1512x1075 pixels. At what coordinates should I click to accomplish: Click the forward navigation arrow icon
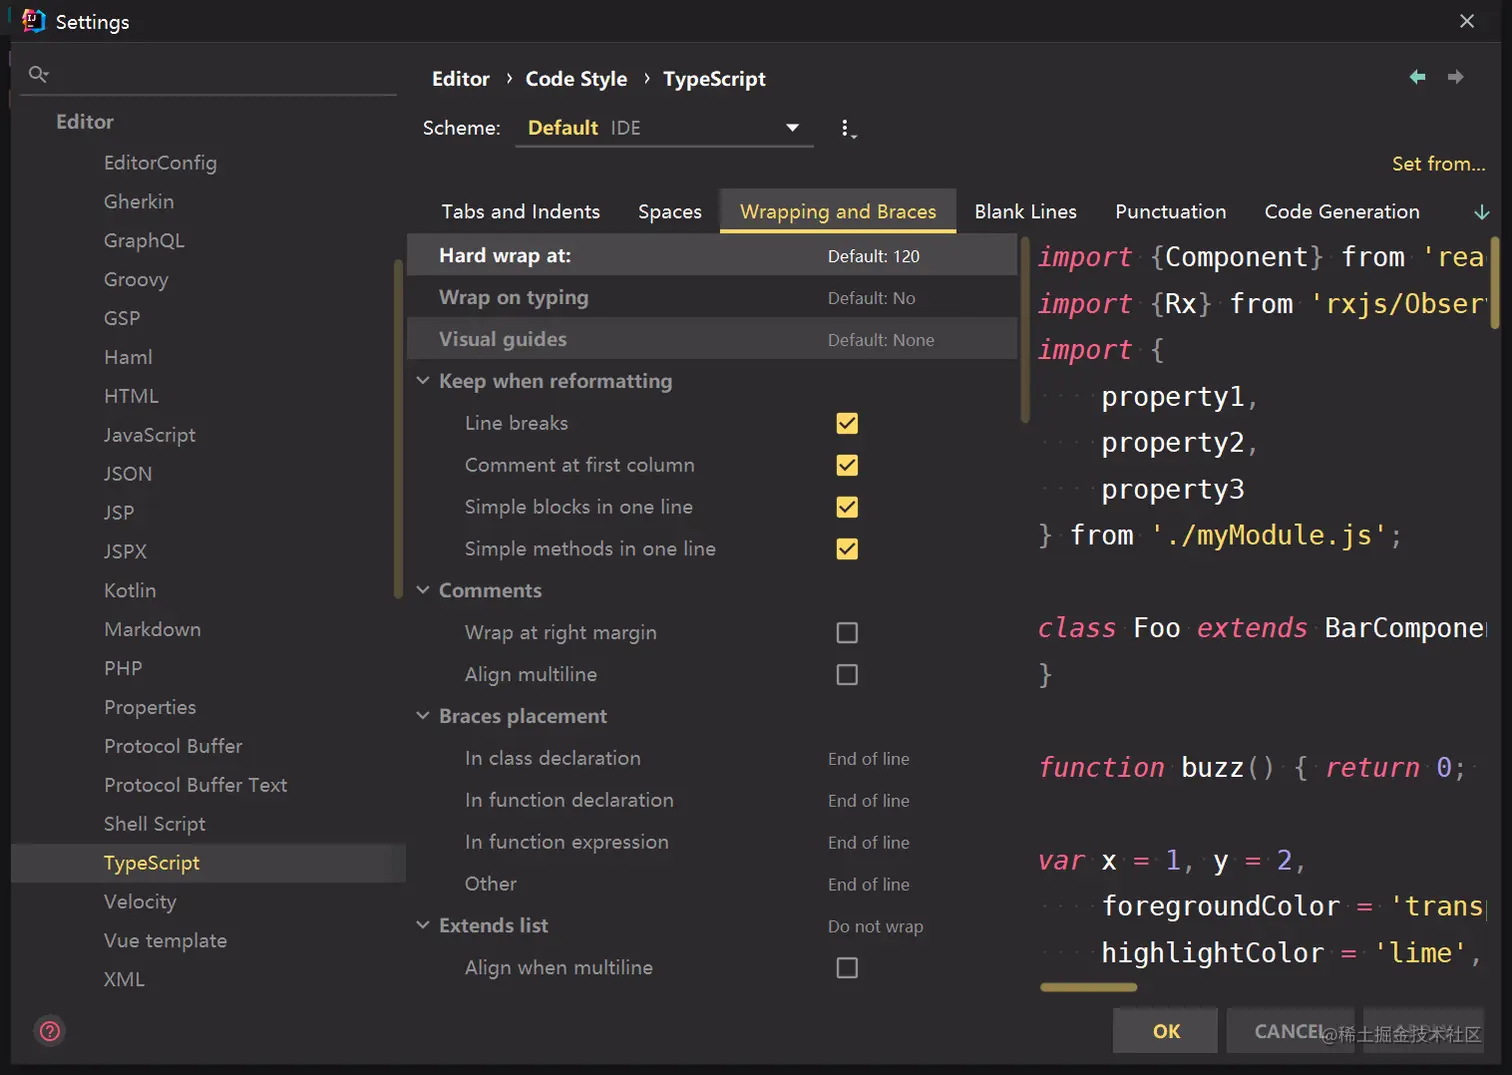click(1455, 77)
